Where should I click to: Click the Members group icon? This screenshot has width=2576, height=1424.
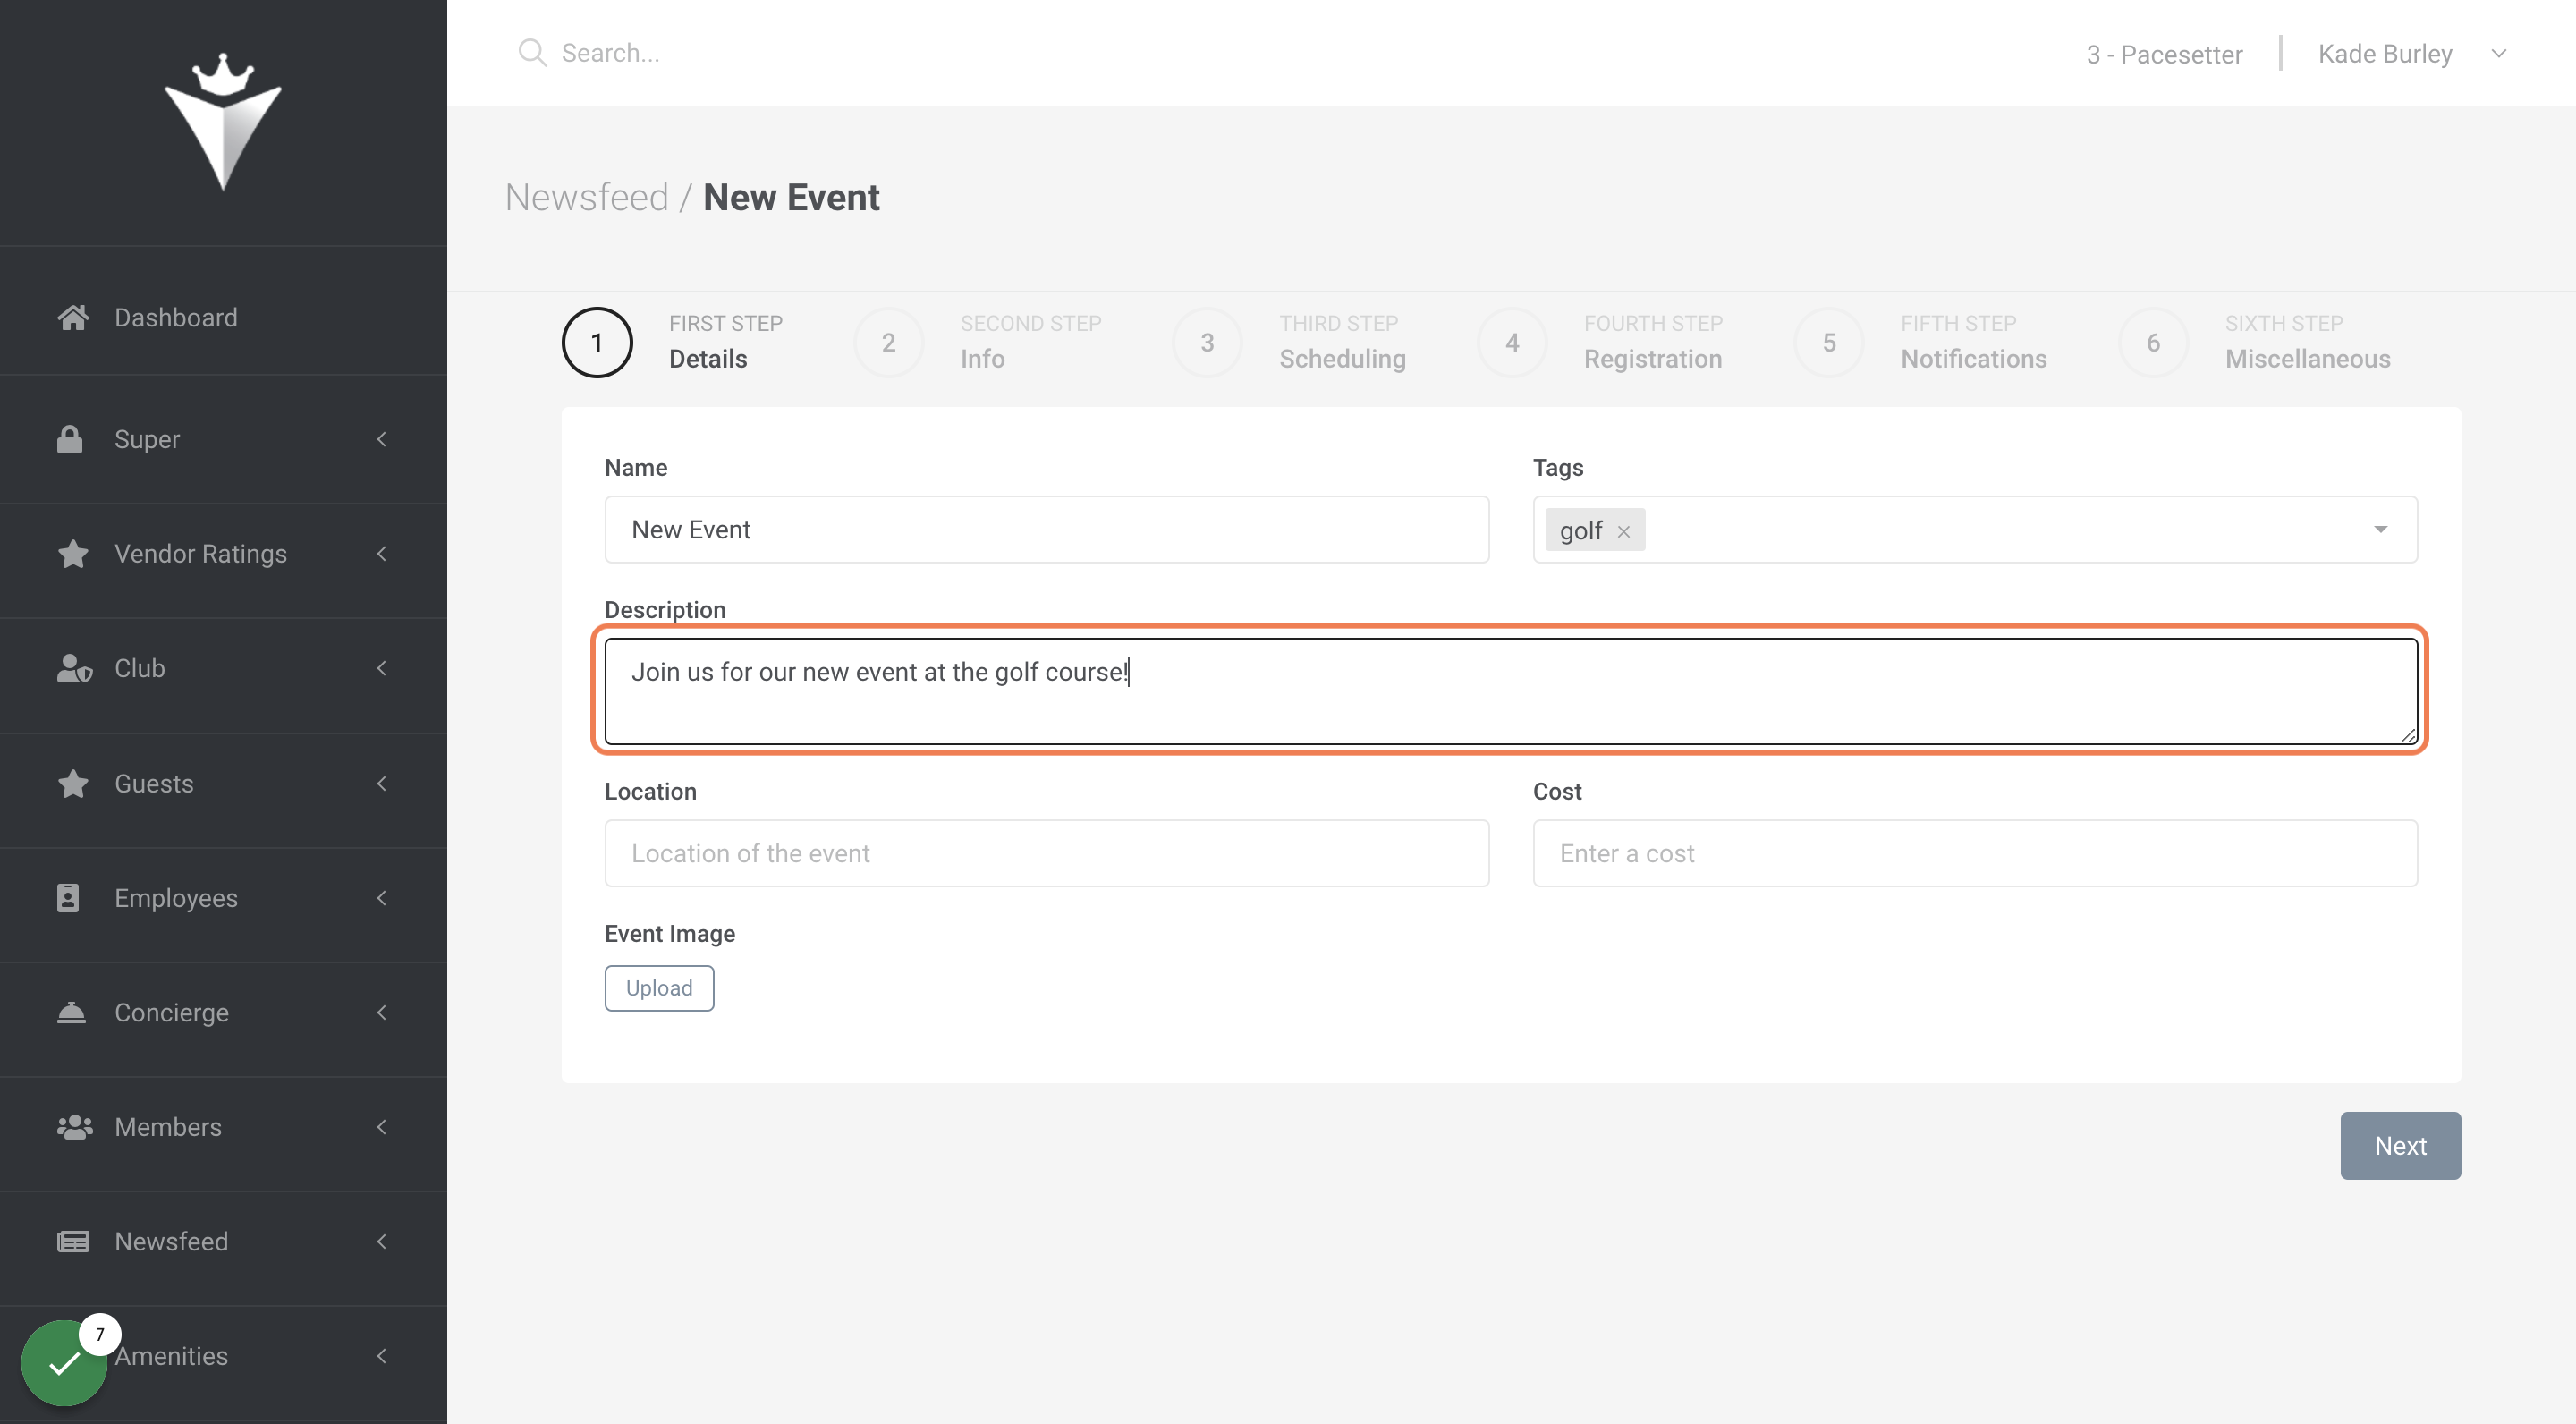75,1127
